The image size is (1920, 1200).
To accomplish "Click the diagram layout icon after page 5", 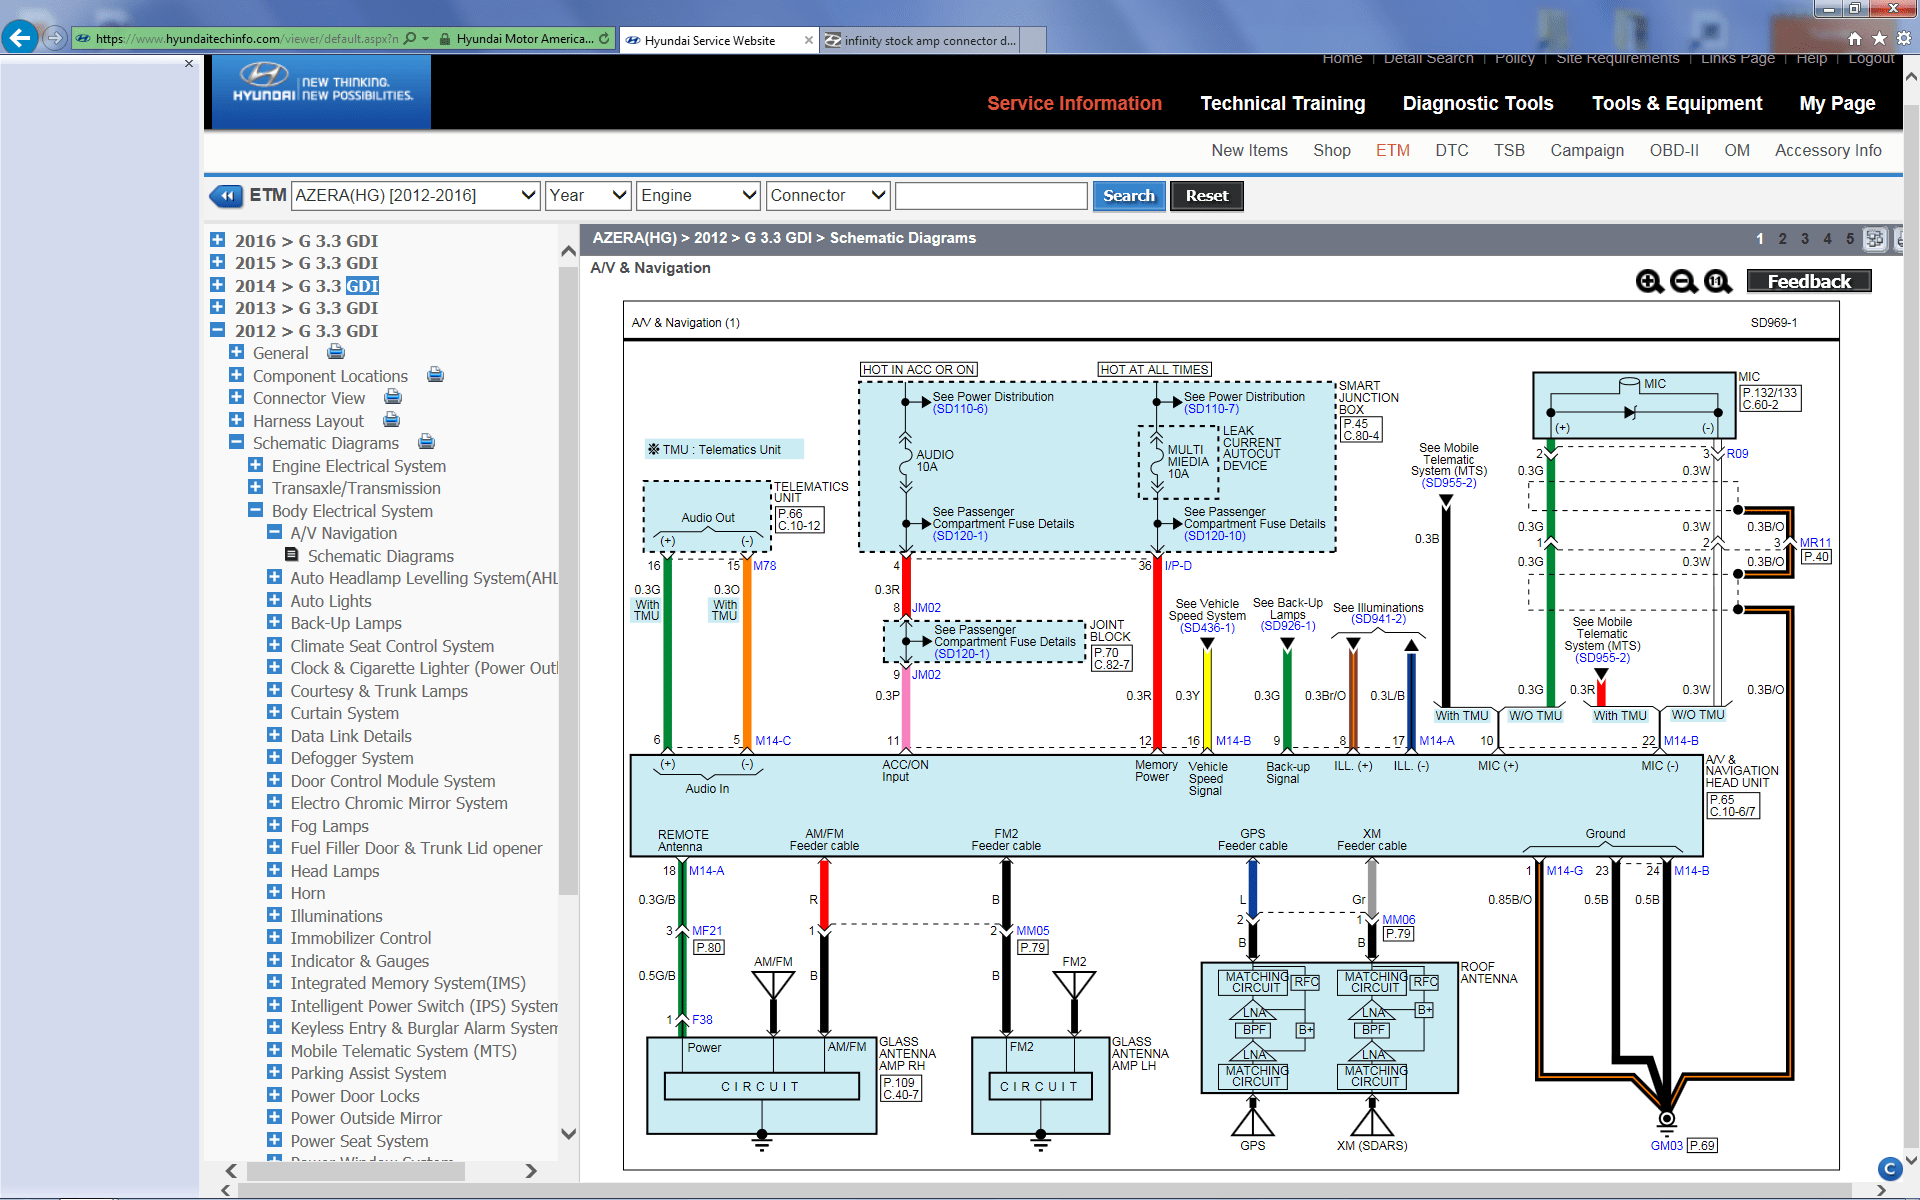I will point(1874,239).
